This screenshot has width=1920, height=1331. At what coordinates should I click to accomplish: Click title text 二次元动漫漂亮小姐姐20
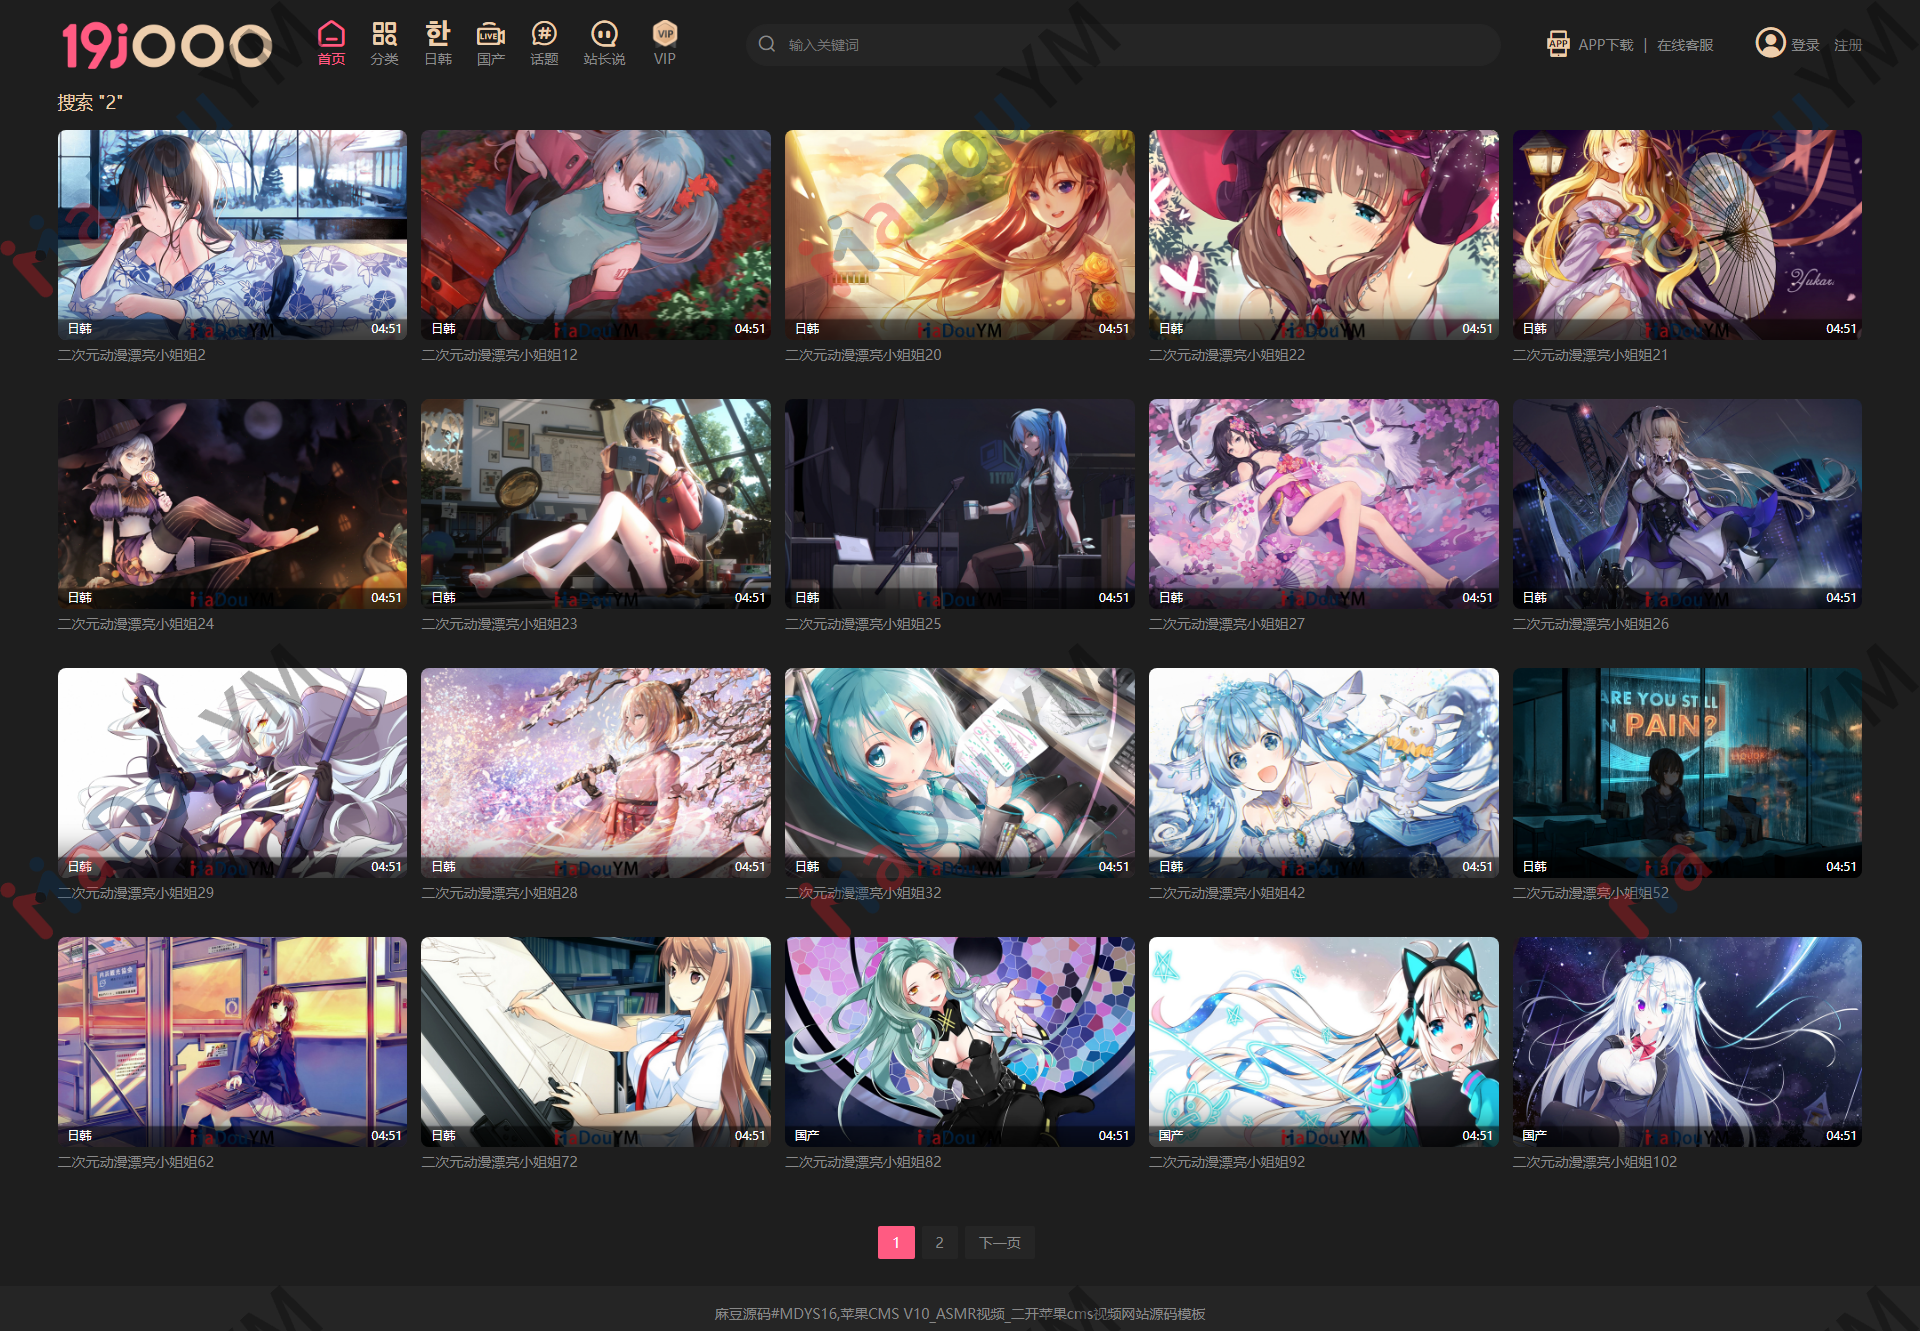click(x=863, y=355)
